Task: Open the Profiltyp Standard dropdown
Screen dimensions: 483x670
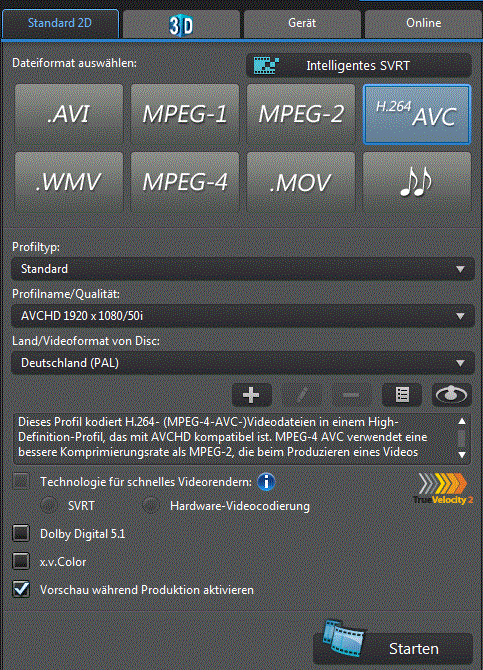Action: pyautogui.click(x=243, y=269)
